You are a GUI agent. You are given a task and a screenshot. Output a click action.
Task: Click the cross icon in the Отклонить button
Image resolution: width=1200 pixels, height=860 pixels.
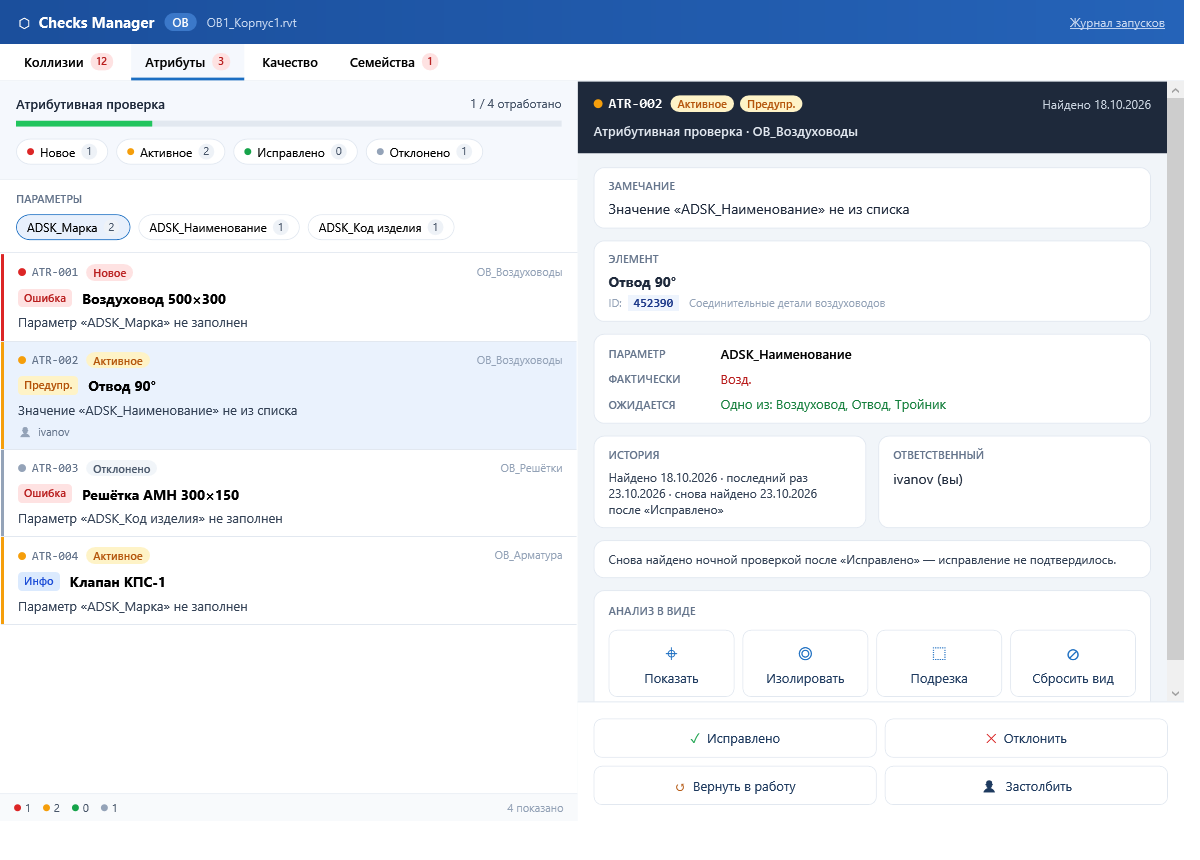[x=991, y=739]
